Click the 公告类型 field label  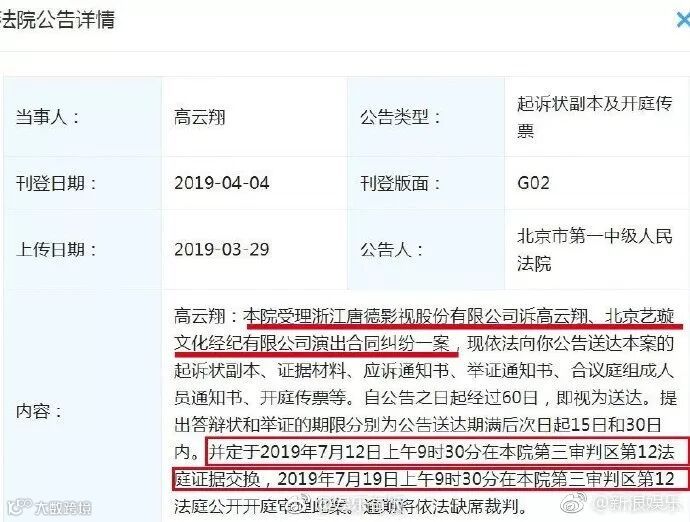(400, 118)
